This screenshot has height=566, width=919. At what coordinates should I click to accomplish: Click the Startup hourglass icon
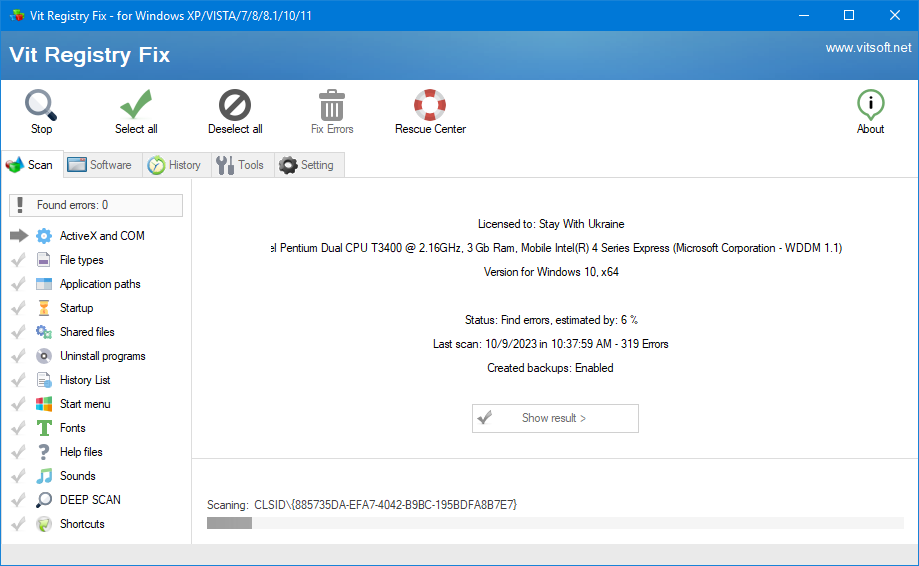click(44, 308)
